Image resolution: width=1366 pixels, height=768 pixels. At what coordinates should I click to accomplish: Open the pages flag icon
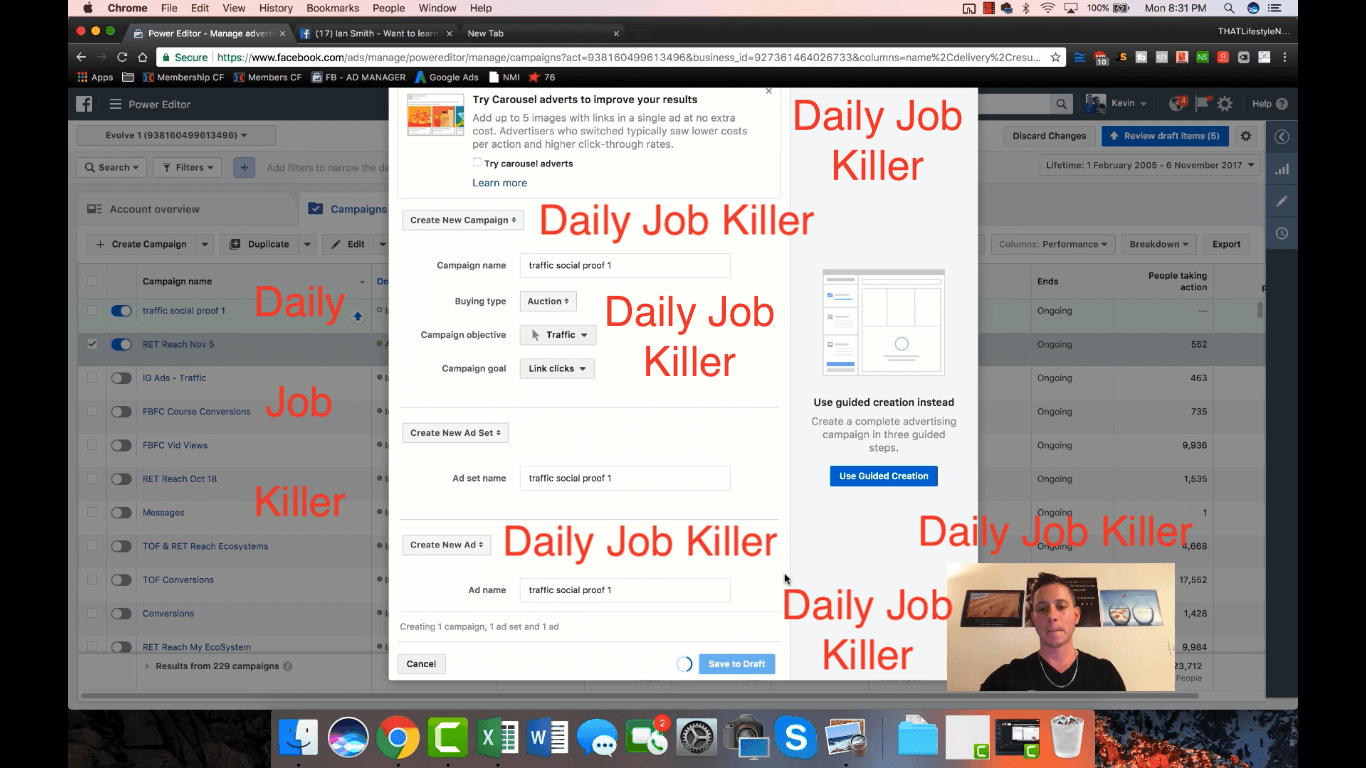pos(1202,104)
